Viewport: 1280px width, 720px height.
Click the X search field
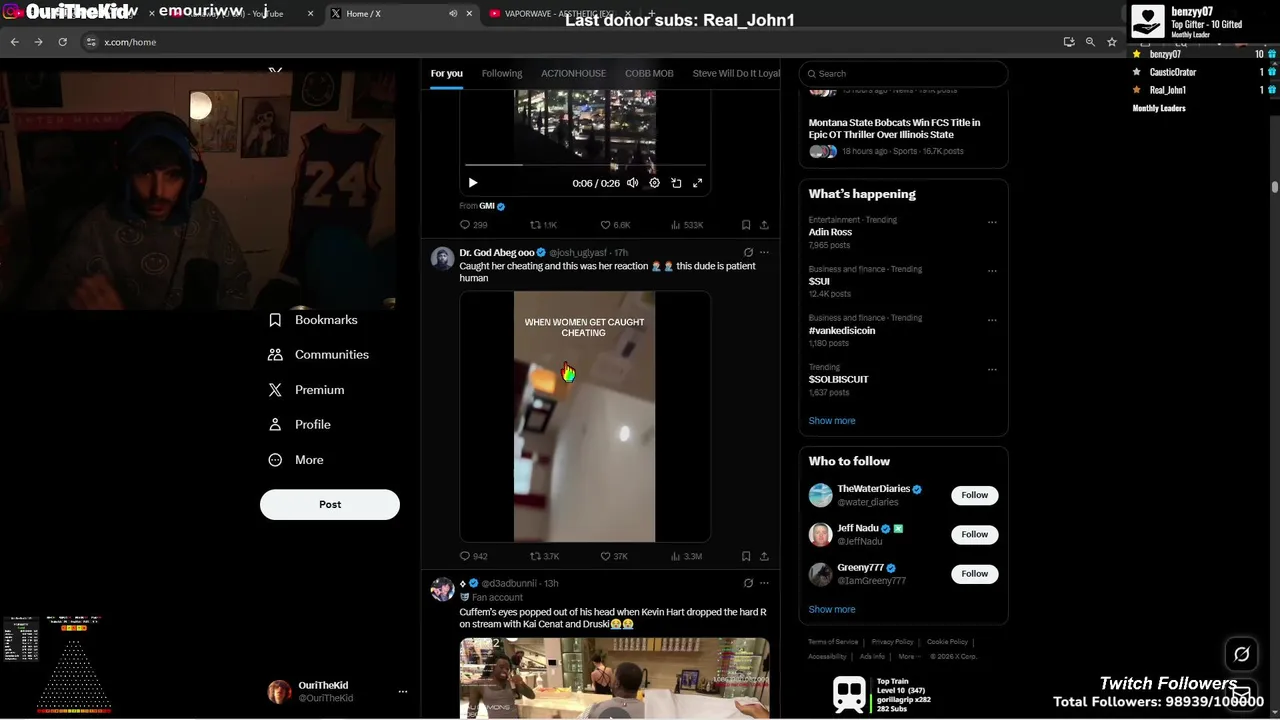pos(904,73)
